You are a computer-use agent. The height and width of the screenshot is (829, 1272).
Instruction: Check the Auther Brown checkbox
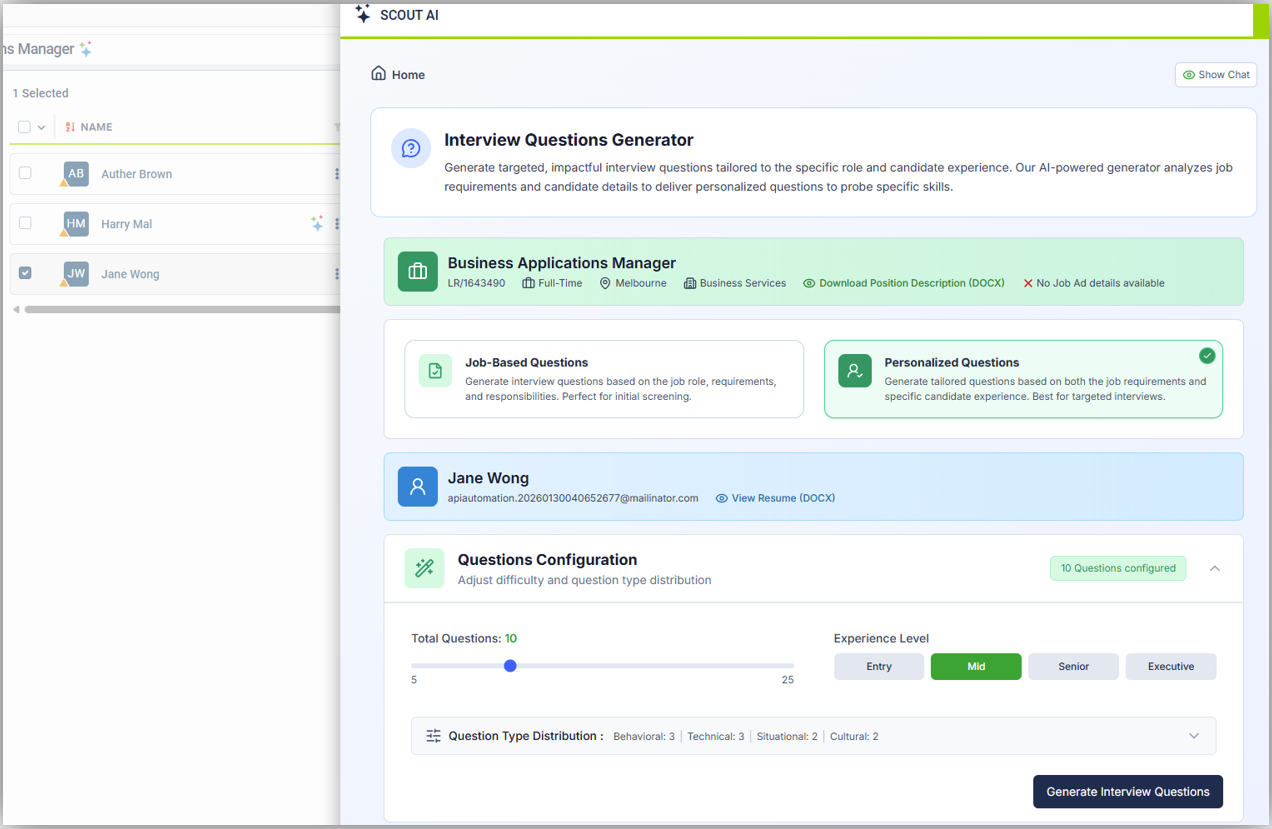(25, 173)
